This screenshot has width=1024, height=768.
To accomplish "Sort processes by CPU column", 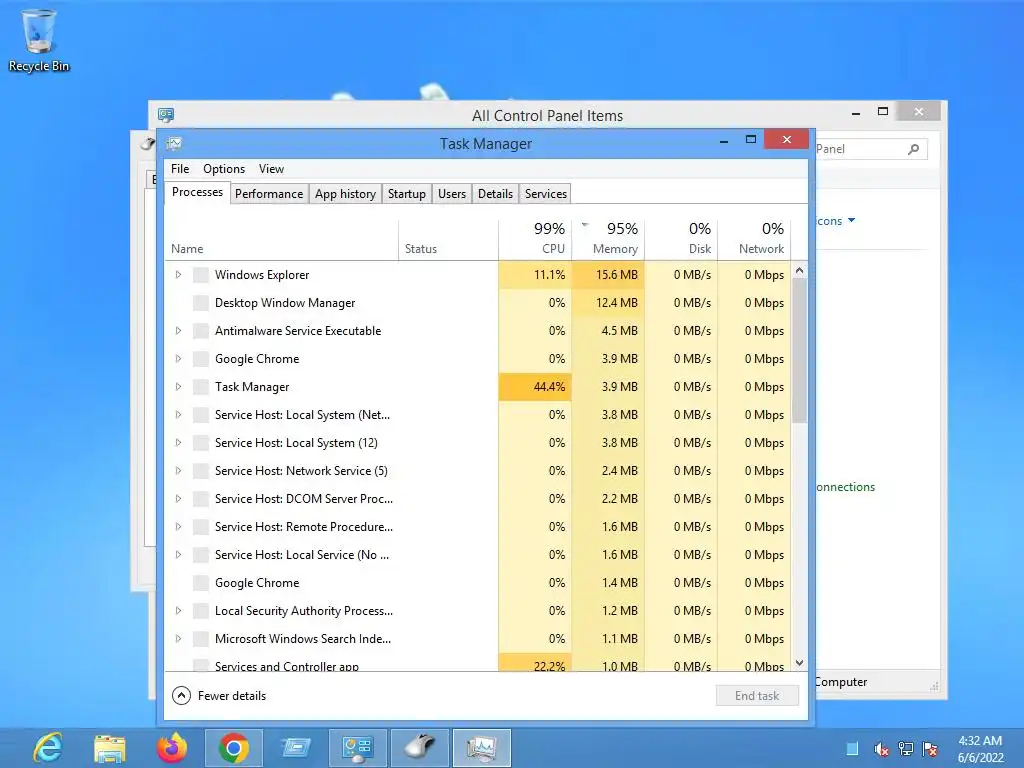I will [x=535, y=238].
